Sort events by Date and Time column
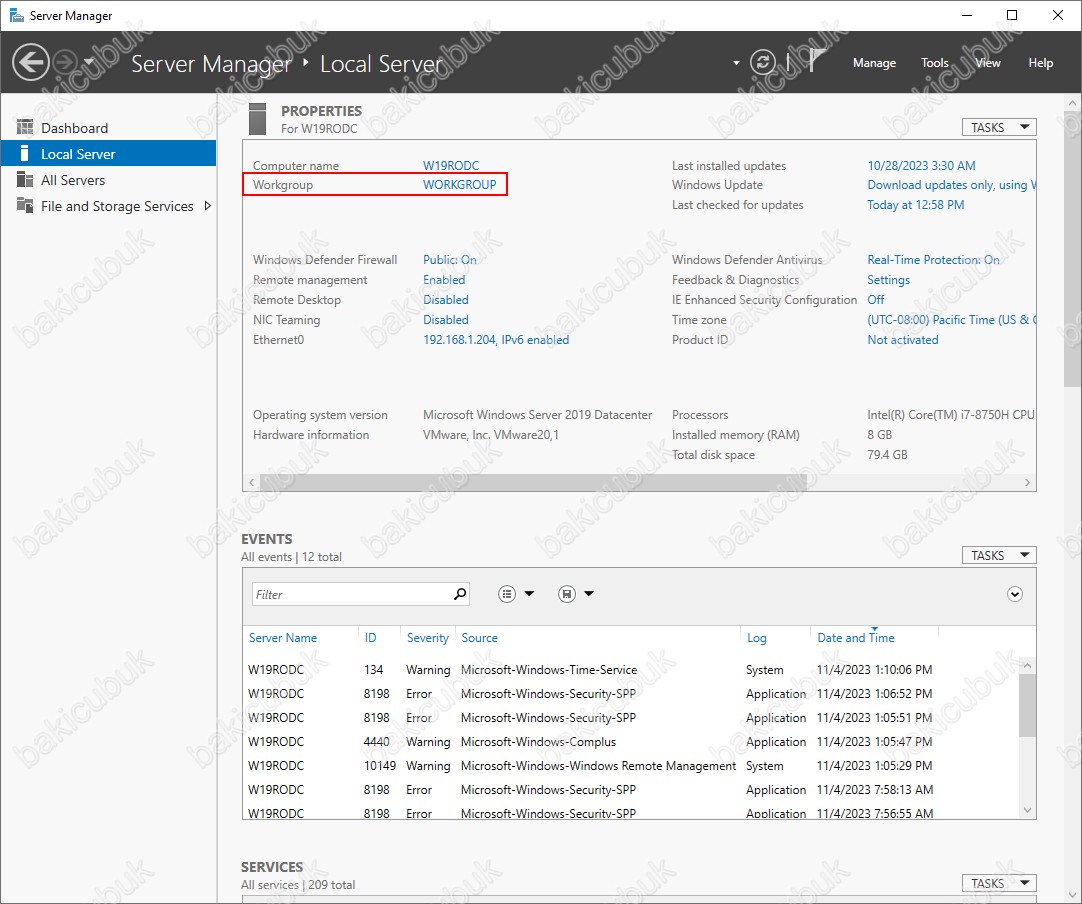Screen dimensions: 1082x904 (856, 638)
